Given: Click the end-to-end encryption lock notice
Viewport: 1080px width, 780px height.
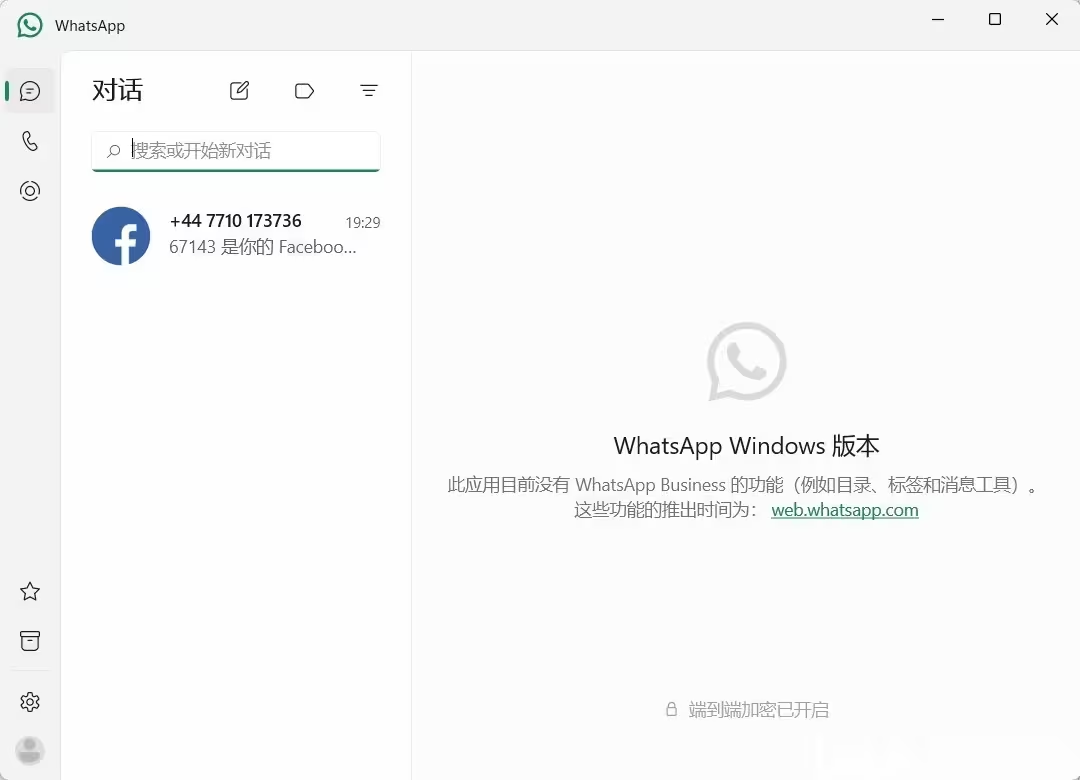Looking at the screenshot, I should [x=747, y=710].
